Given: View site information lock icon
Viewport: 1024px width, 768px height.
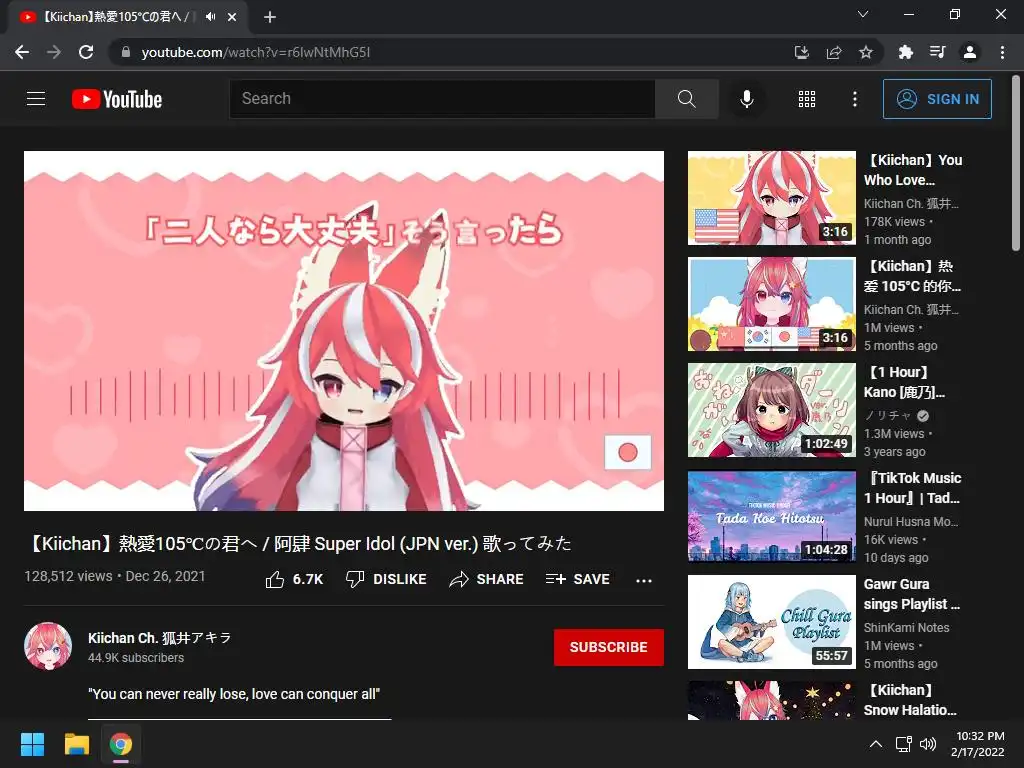Looking at the screenshot, I should (x=126, y=52).
